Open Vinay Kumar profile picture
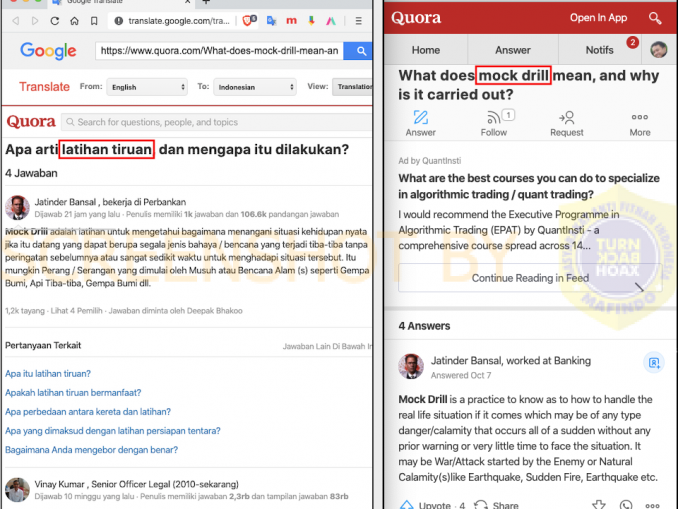678x509 pixels. [17, 490]
